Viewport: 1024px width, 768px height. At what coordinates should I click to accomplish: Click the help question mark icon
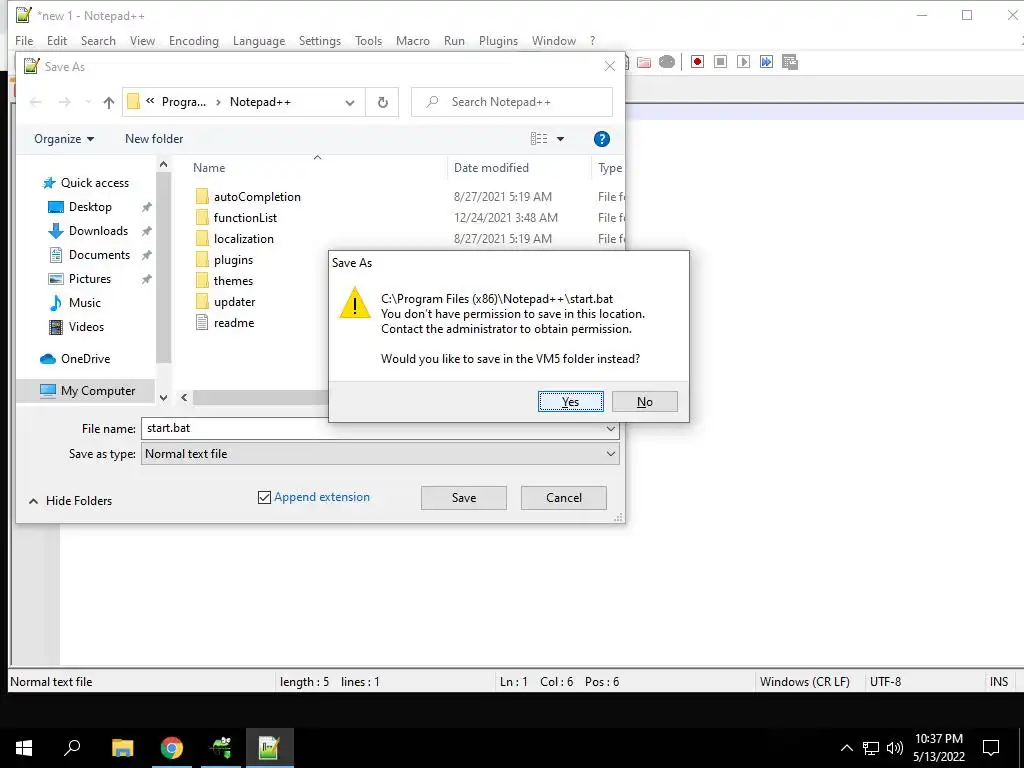click(x=601, y=138)
